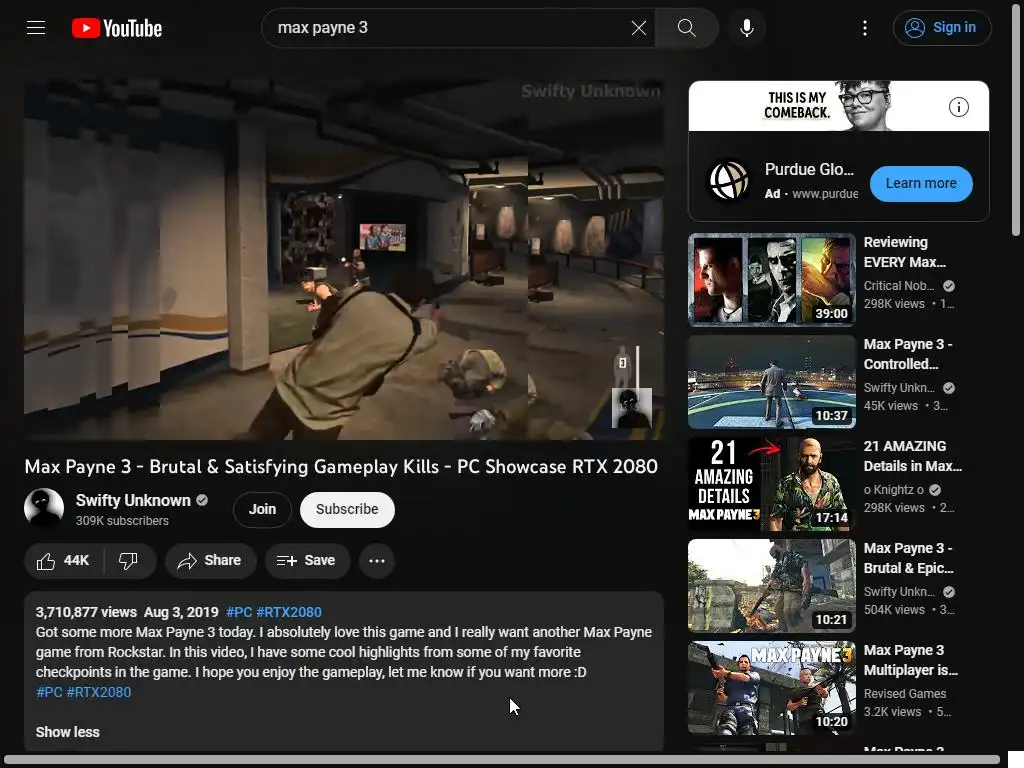The height and width of the screenshot is (768, 1024).
Task: Click title 'Reviewing EVERY Max...'
Action: click(904, 252)
